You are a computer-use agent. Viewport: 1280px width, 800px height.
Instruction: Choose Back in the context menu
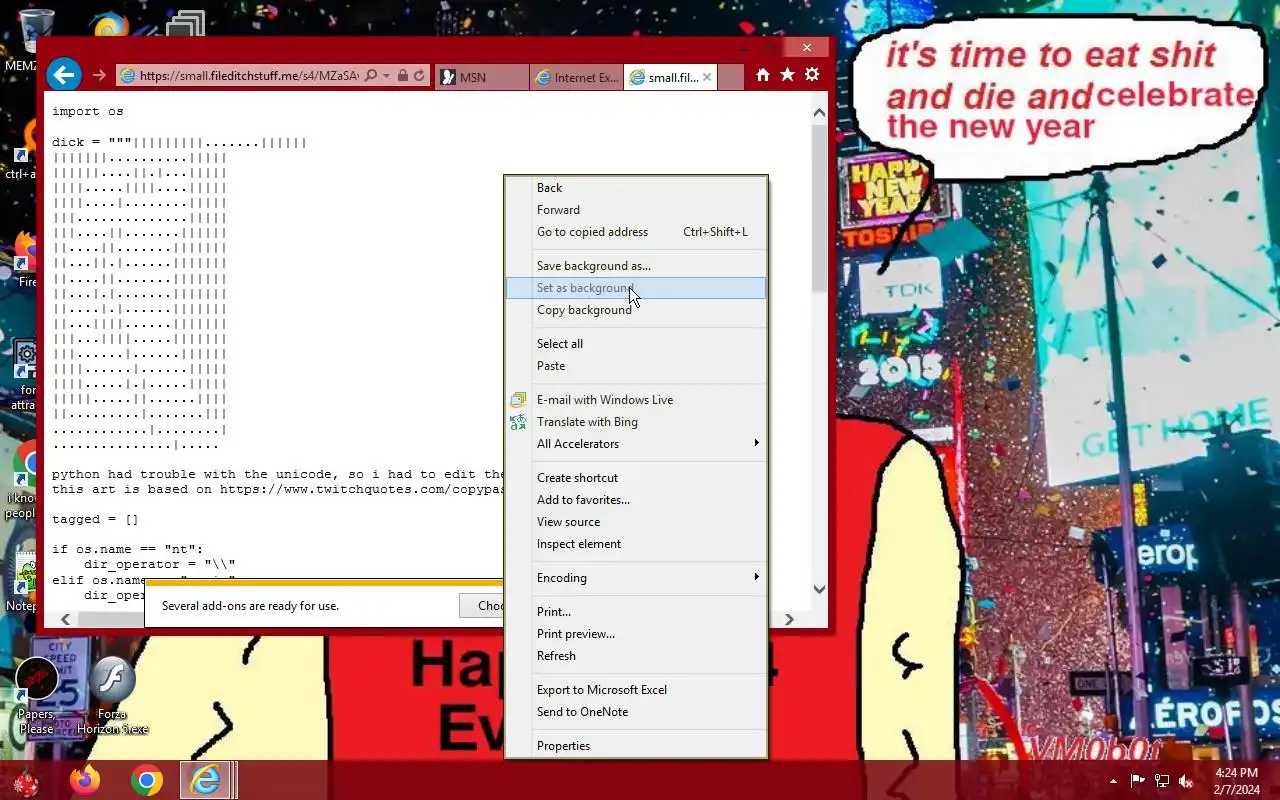(x=636, y=188)
